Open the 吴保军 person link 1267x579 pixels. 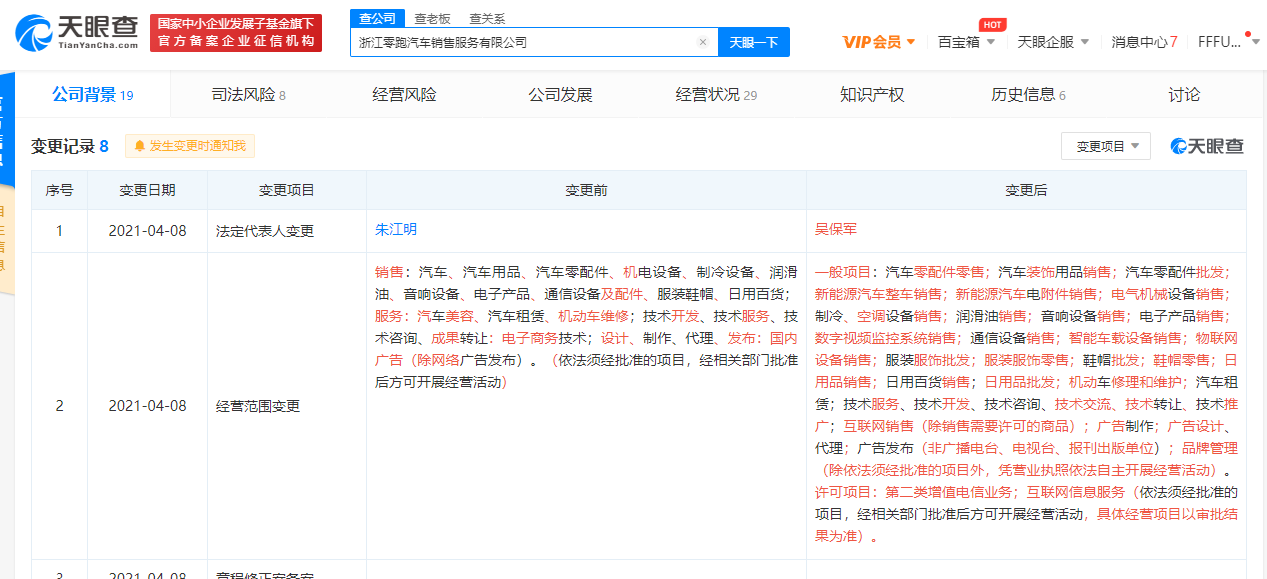(x=835, y=230)
